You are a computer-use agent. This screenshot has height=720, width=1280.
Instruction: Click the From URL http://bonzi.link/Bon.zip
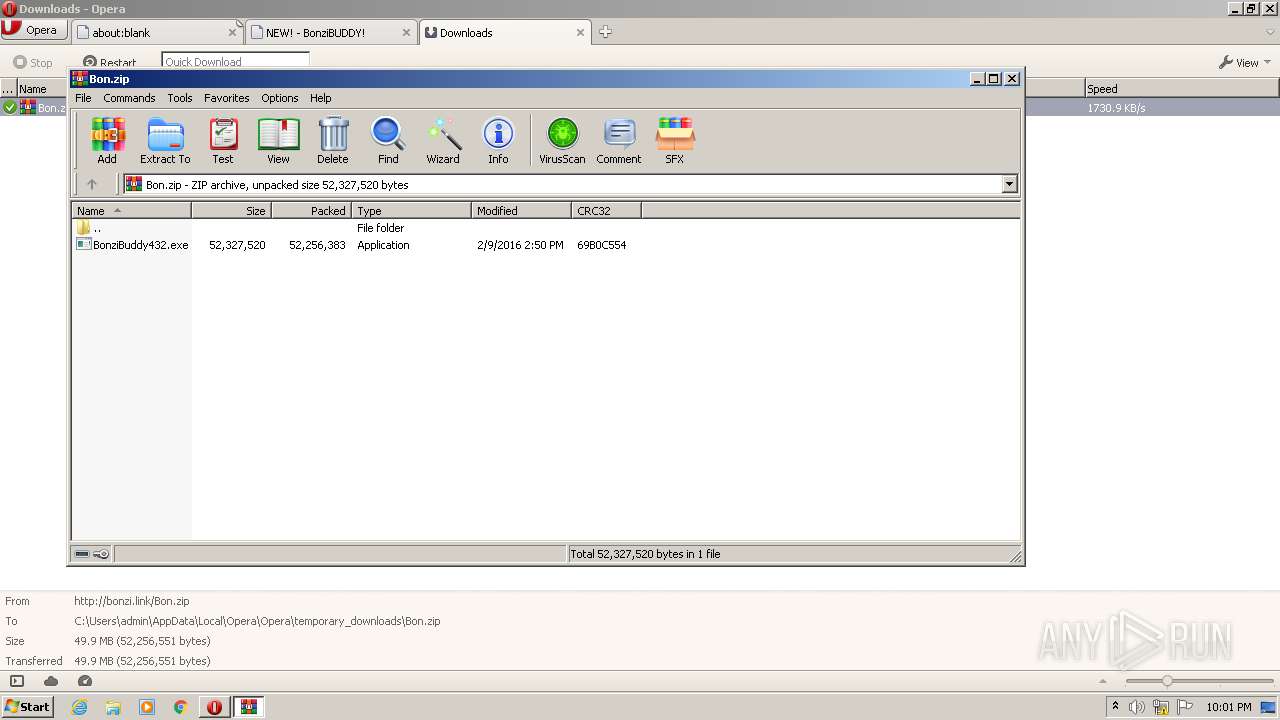(132, 601)
